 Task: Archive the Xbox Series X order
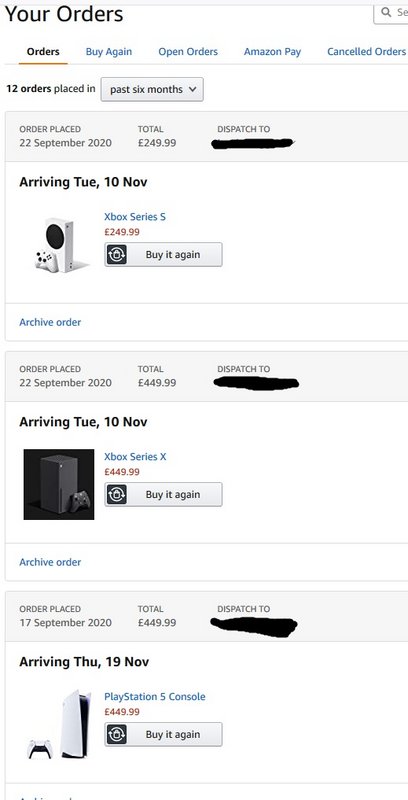tap(50, 562)
